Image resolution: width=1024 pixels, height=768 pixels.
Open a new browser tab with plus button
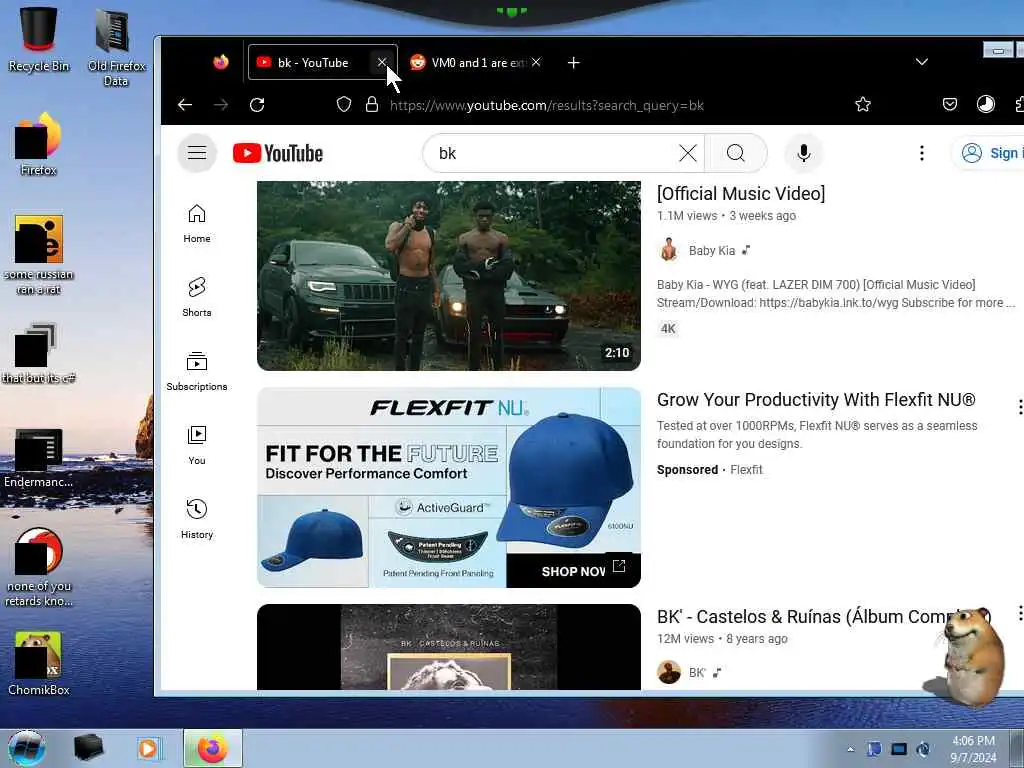tap(573, 63)
